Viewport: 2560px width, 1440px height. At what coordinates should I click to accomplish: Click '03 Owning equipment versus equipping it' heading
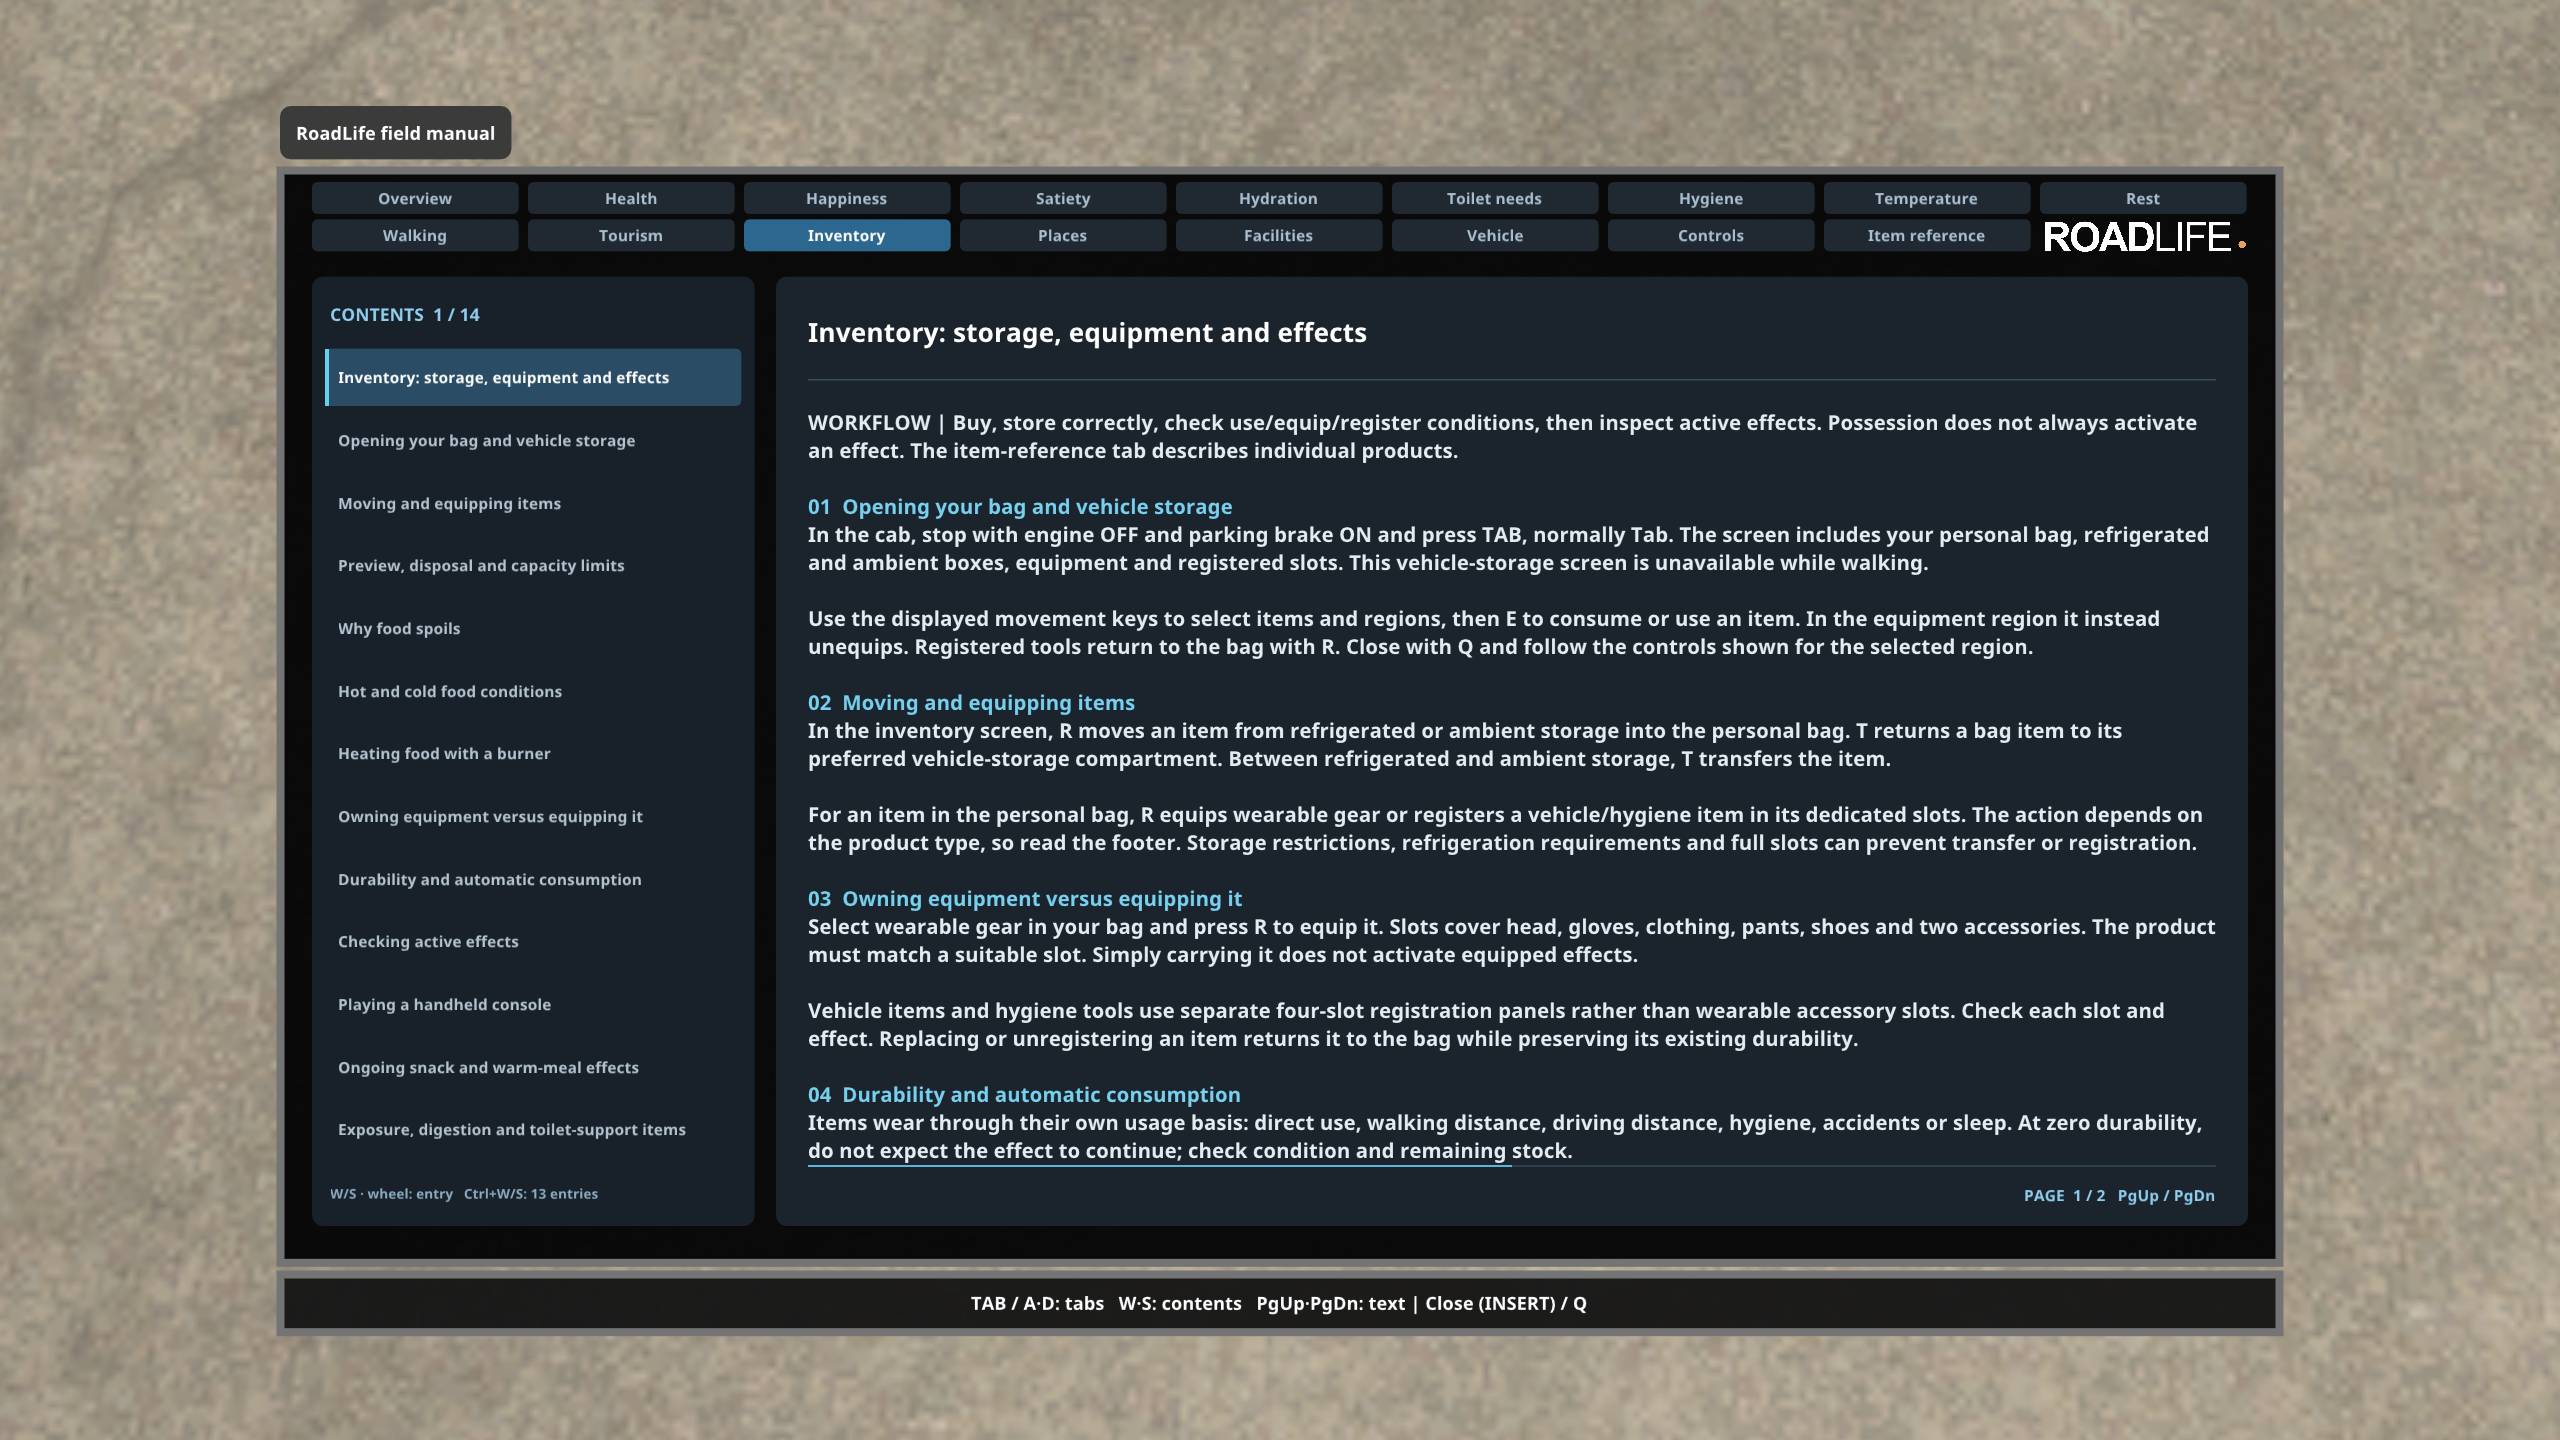[x=1025, y=899]
